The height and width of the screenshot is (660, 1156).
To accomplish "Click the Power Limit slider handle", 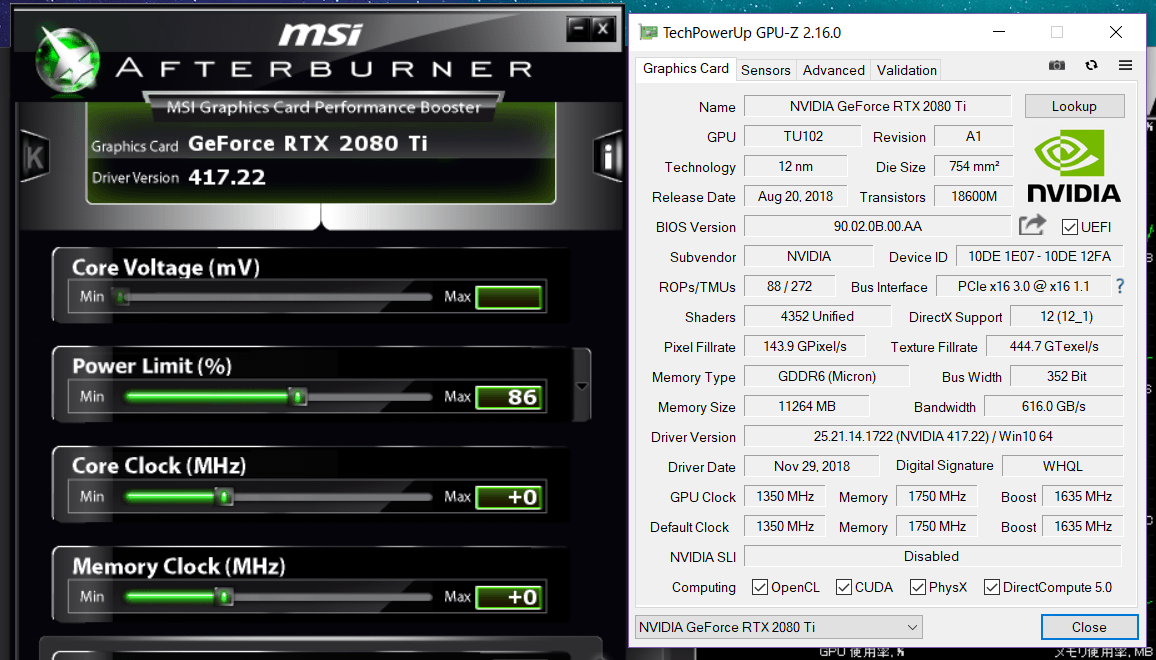I will tap(297, 397).
